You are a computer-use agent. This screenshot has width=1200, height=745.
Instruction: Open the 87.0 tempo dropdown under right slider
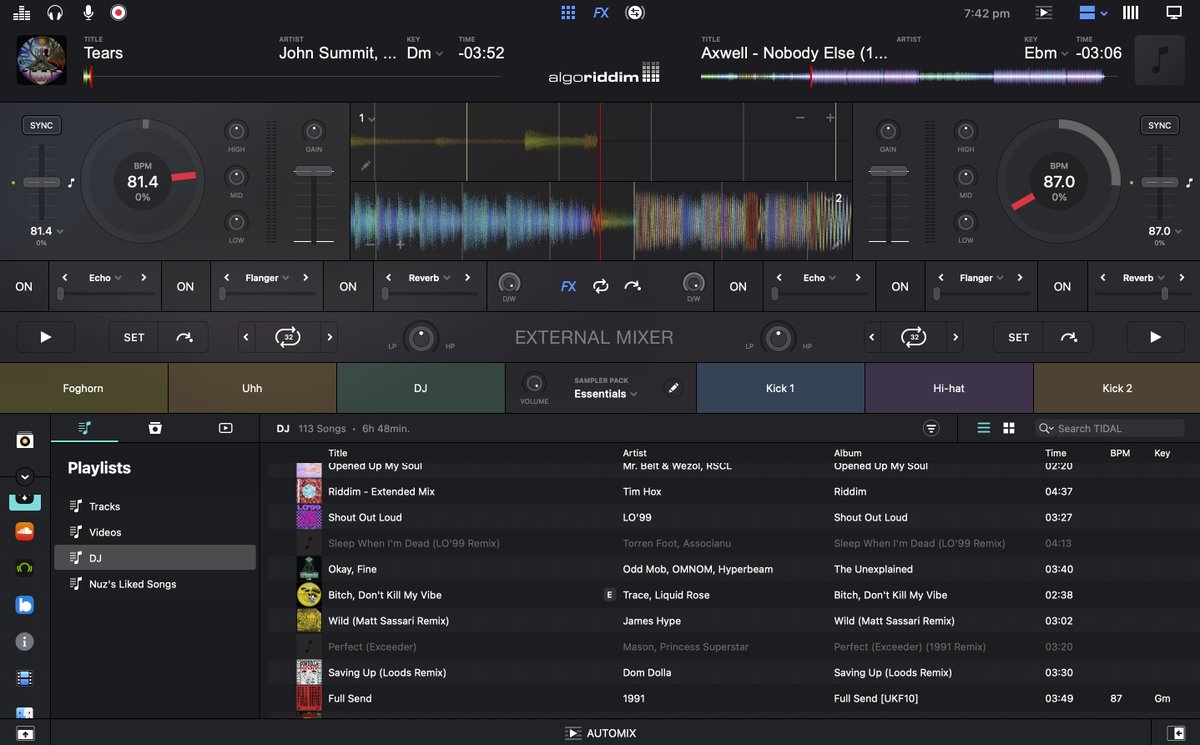pos(1164,231)
